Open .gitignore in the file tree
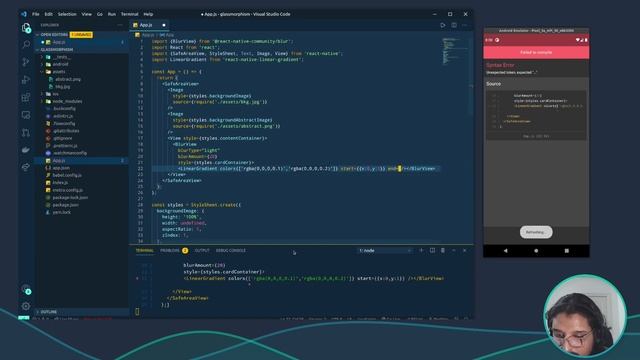The height and width of the screenshot is (360, 640). tap(62, 138)
